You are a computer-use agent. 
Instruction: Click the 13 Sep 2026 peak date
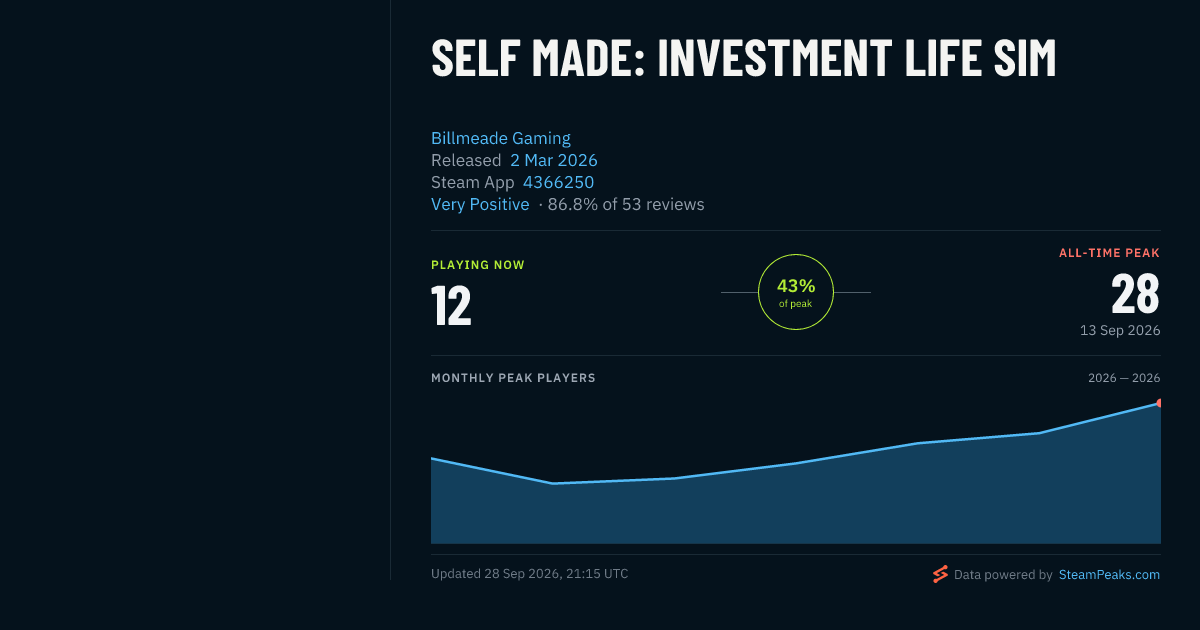tap(1120, 330)
